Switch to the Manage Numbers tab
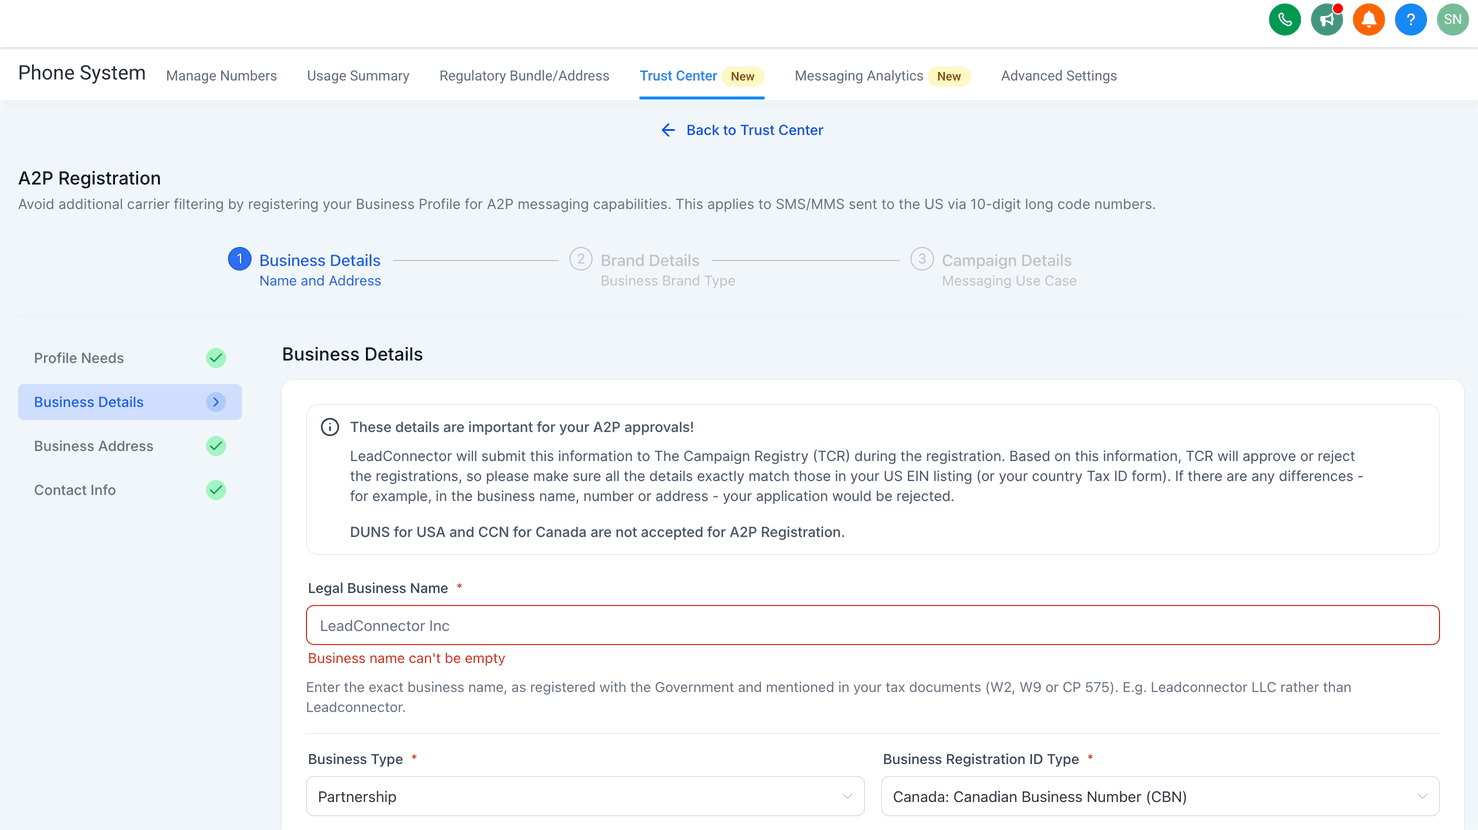Image resolution: width=1478 pixels, height=830 pixels. click(x=221, y=76)
